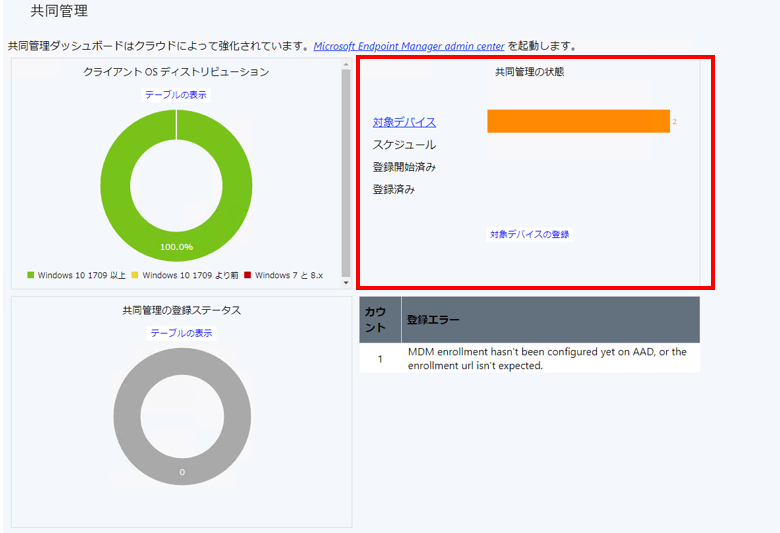Click the 100.0% label on the green donut
Viewport: 780px width, 533px height.
[176, 246]
